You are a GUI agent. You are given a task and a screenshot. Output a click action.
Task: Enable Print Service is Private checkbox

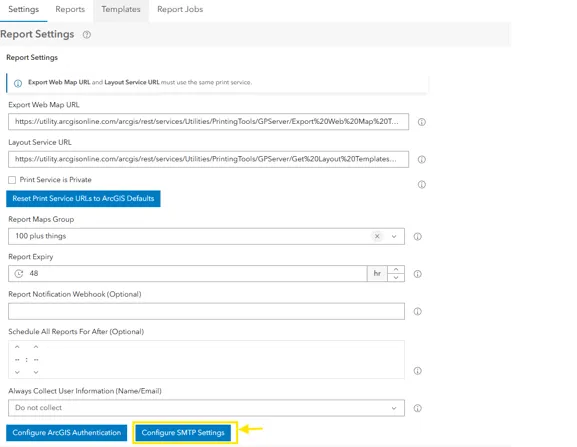(x=12, y=180)
